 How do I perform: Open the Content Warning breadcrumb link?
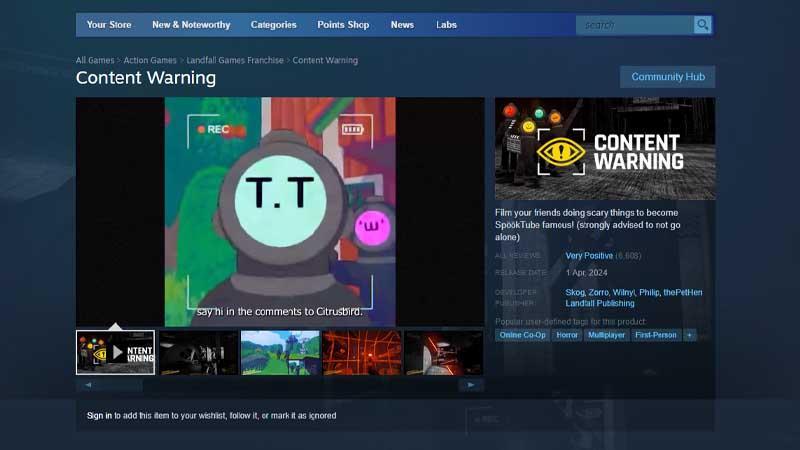pos(325,60)
